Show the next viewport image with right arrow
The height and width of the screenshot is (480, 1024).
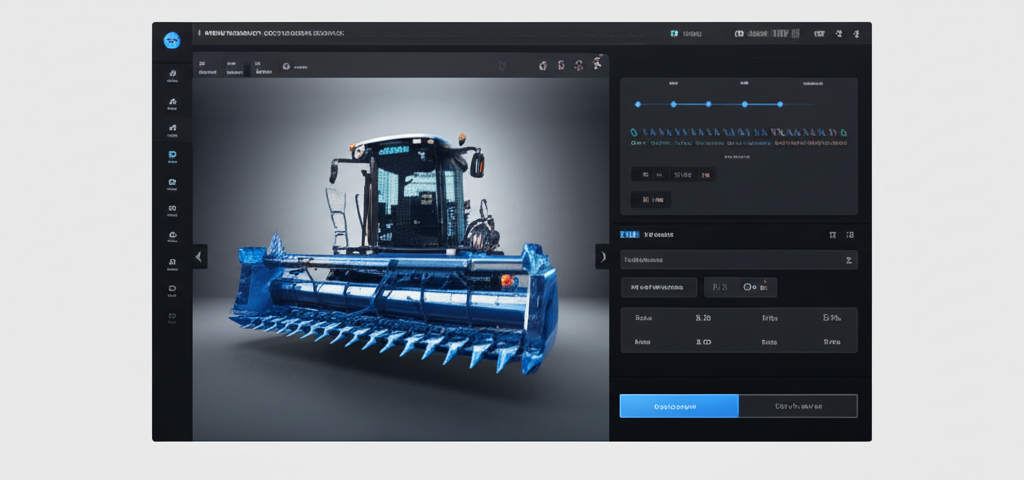[602, 257]
